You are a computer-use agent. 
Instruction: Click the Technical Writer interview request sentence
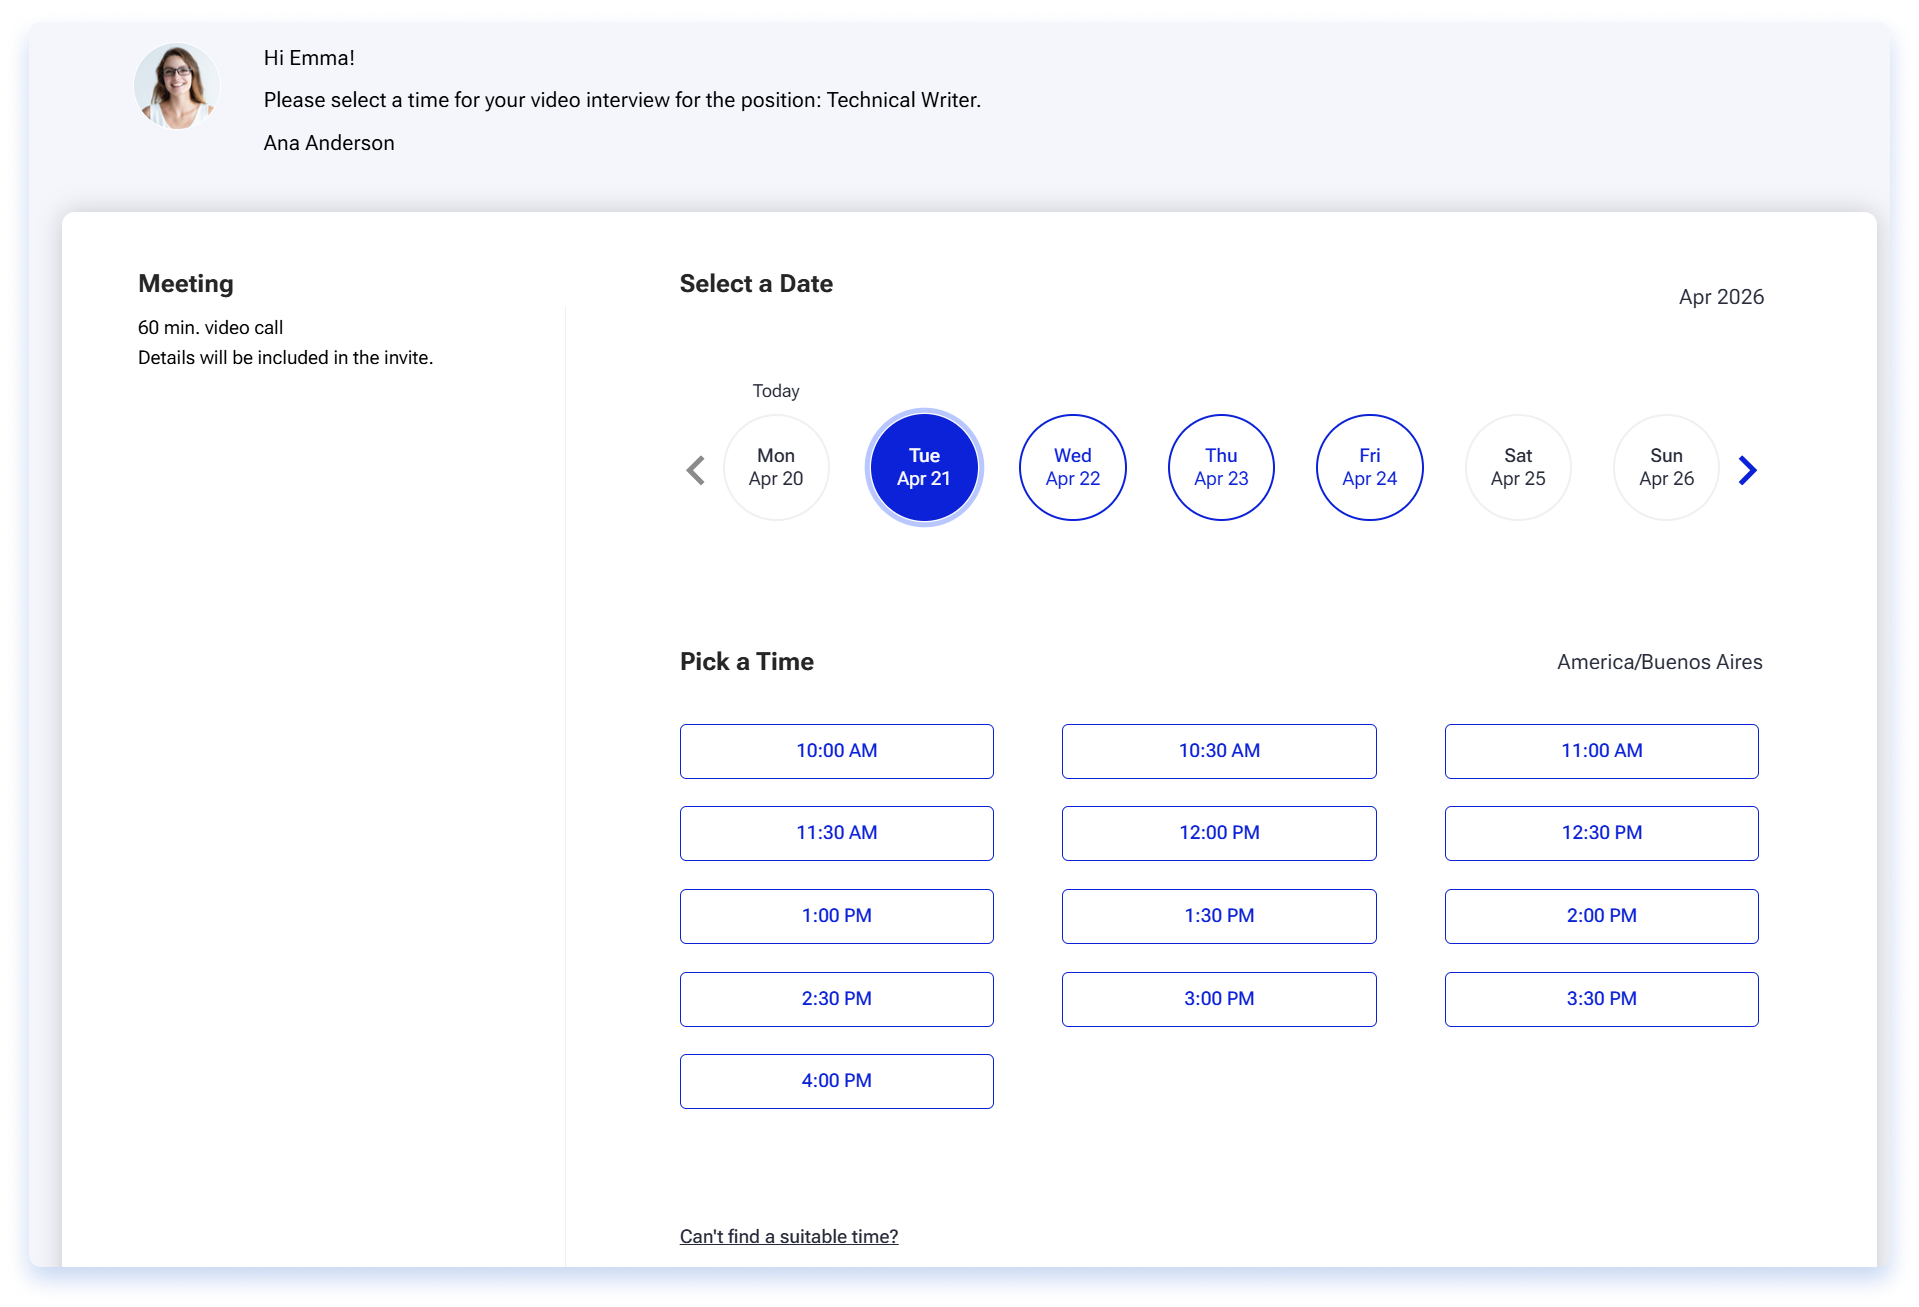(622, 100)
